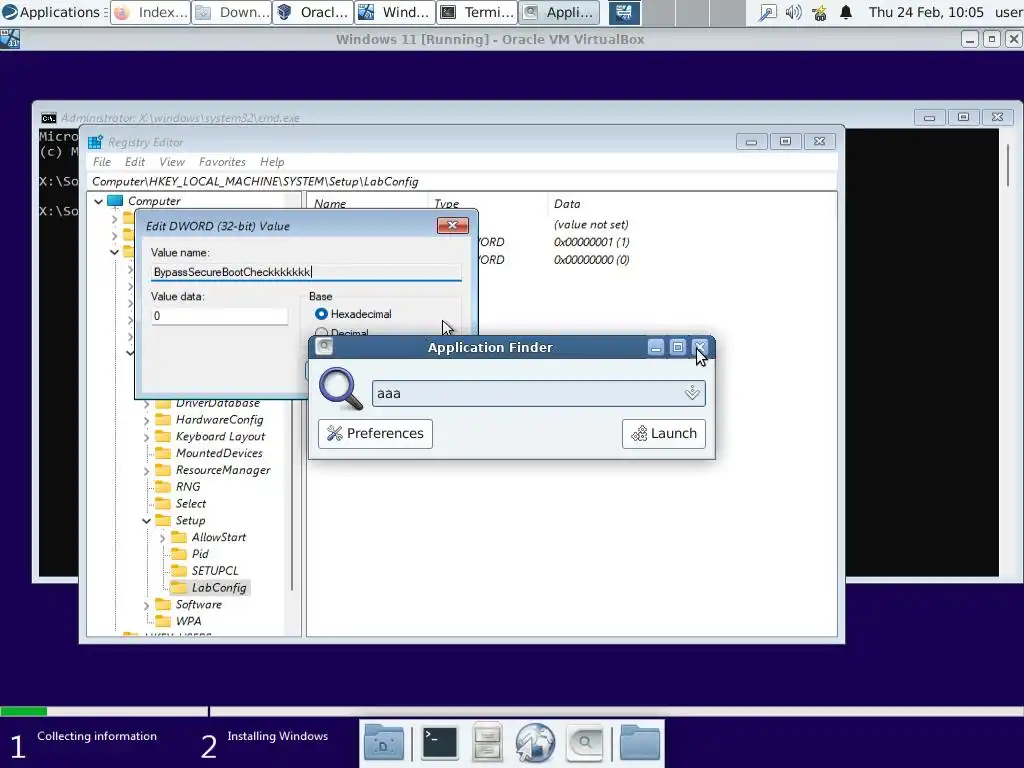The width and height of the screenshot is (1024, 768).
Task: Expand the DriverDatabase key
Action: click(x=146, y=404)
